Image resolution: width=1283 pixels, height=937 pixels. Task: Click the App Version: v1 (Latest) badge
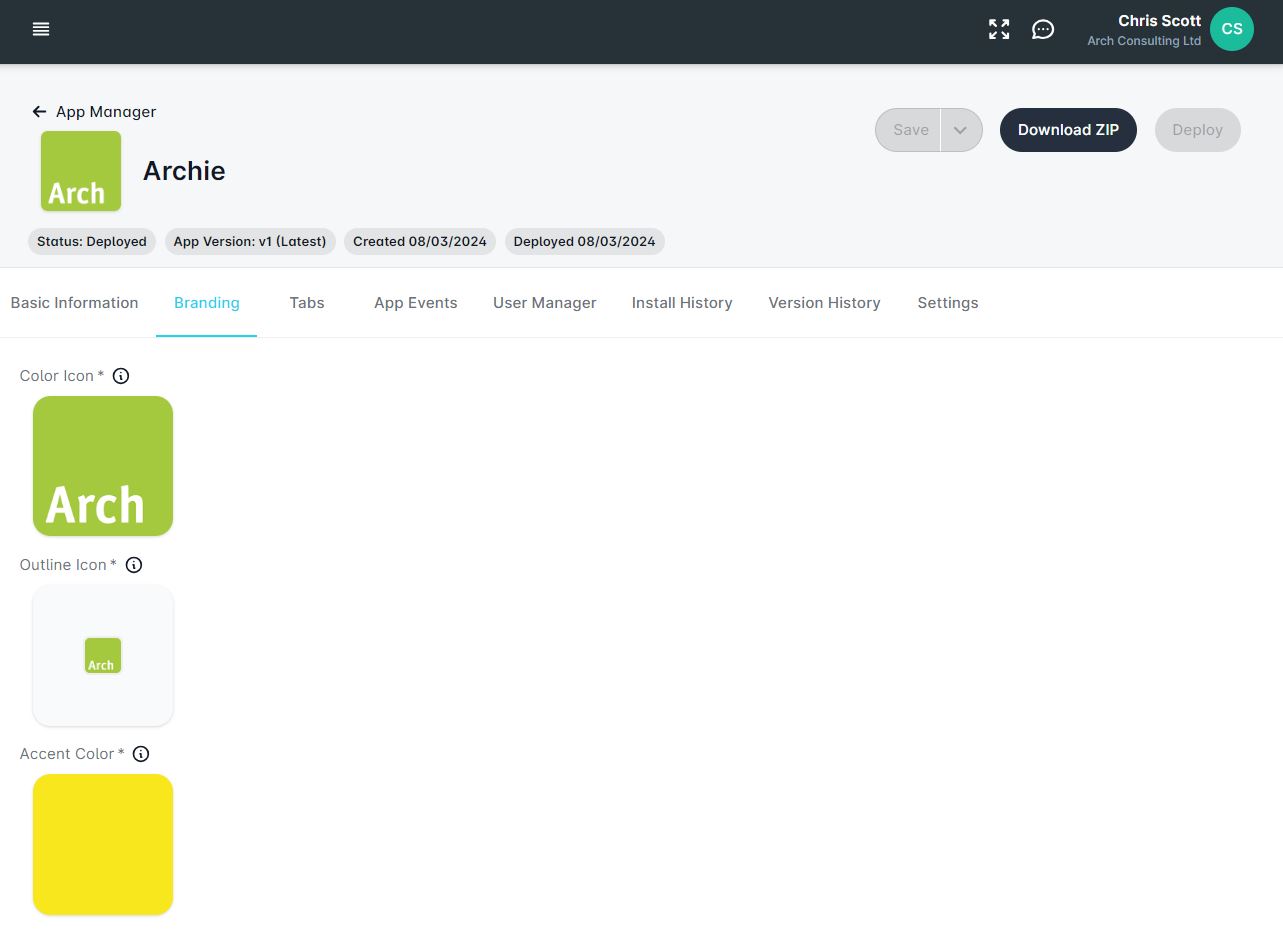249,241
